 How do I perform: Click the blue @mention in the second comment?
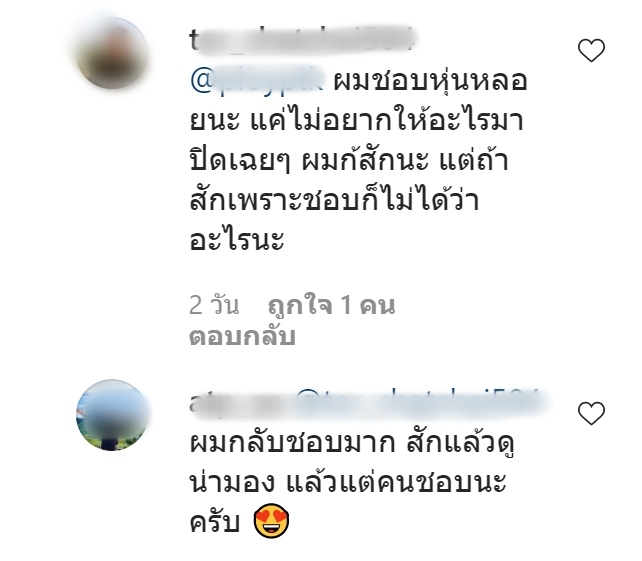point(418,402)
